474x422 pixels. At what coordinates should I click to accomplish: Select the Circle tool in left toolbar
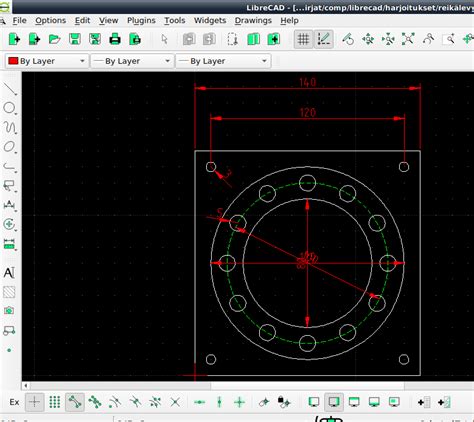pyautogui.click(x=10, y=108)
